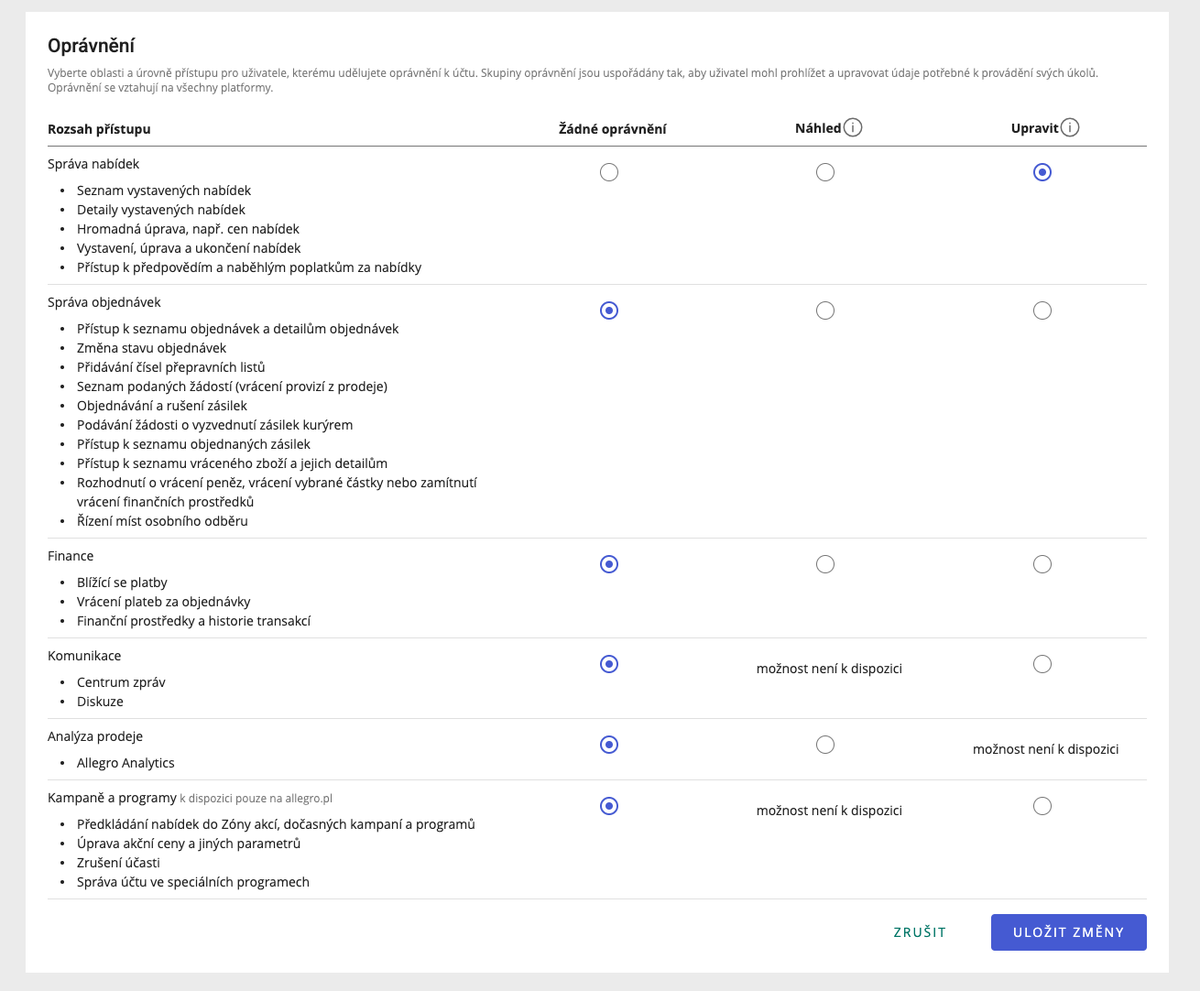Open the info icon next to Náhled

coord(853,128)
